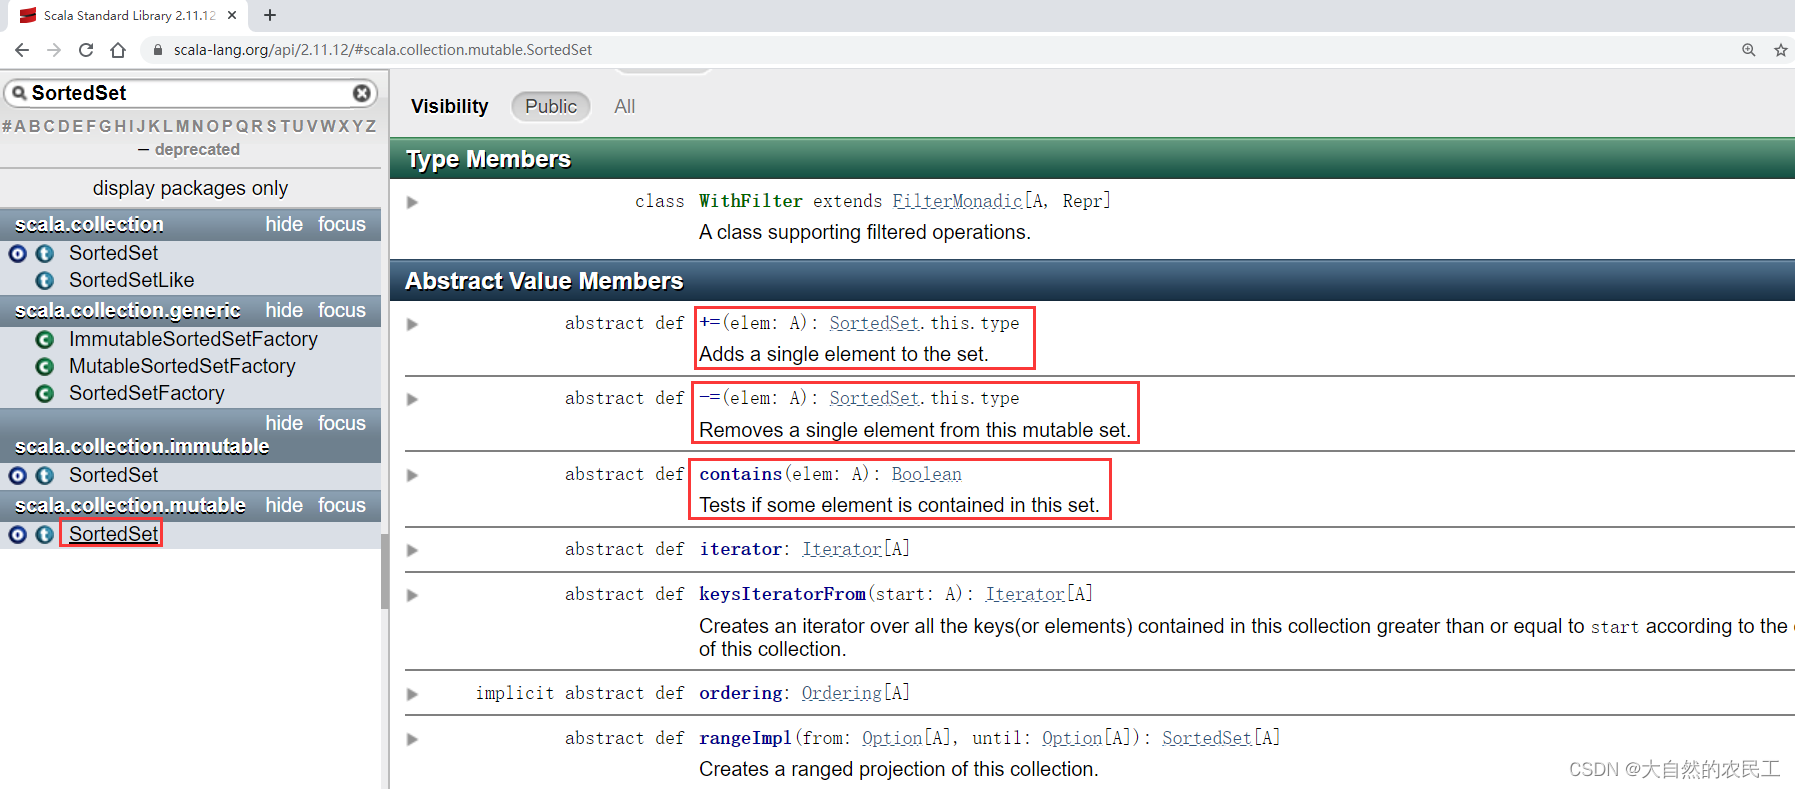
Task: Follow the first Option link in rangeImpl
Action: pos(892,738)
